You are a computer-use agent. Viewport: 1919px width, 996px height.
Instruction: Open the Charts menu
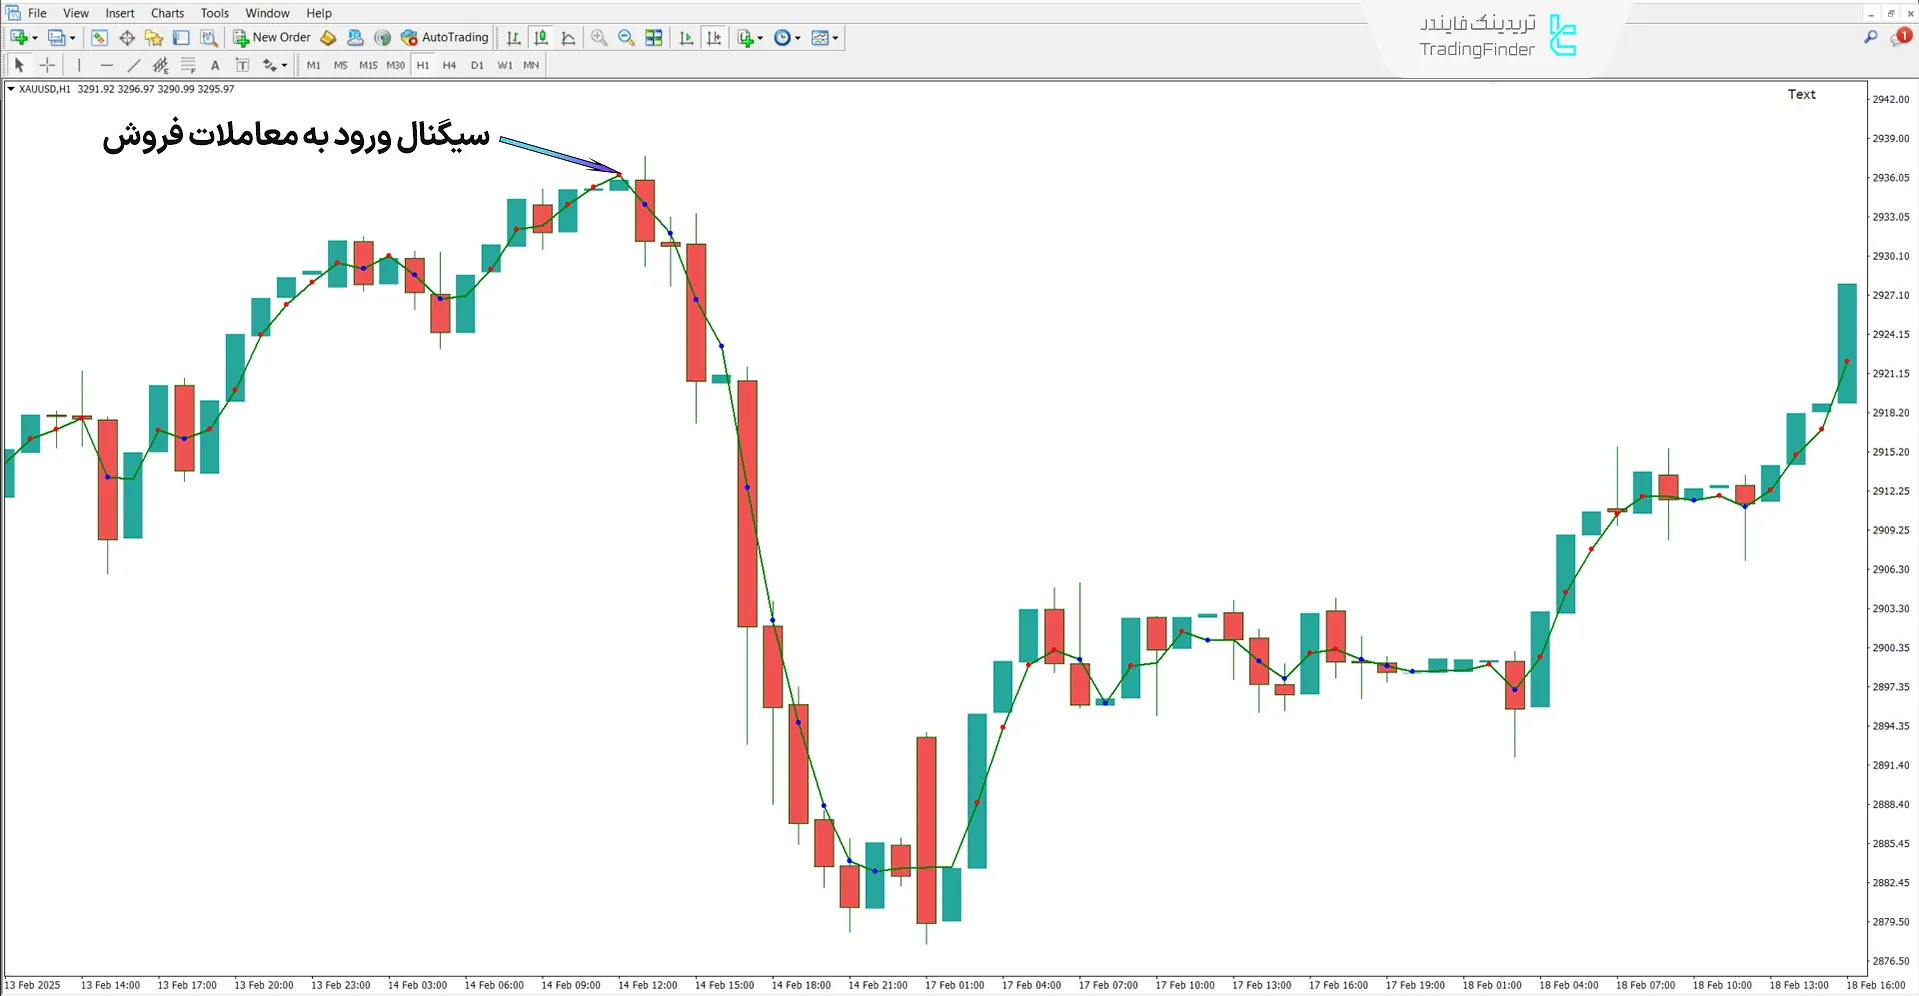167,13
